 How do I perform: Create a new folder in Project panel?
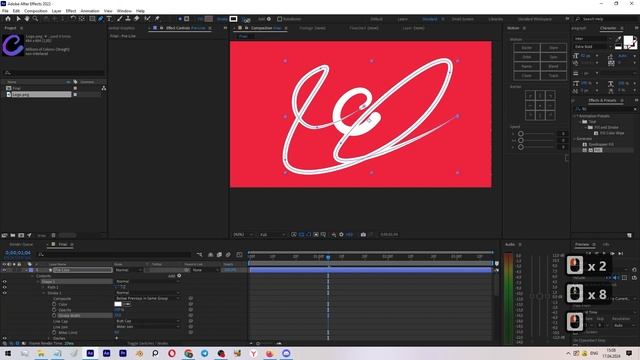click(13, 236)
